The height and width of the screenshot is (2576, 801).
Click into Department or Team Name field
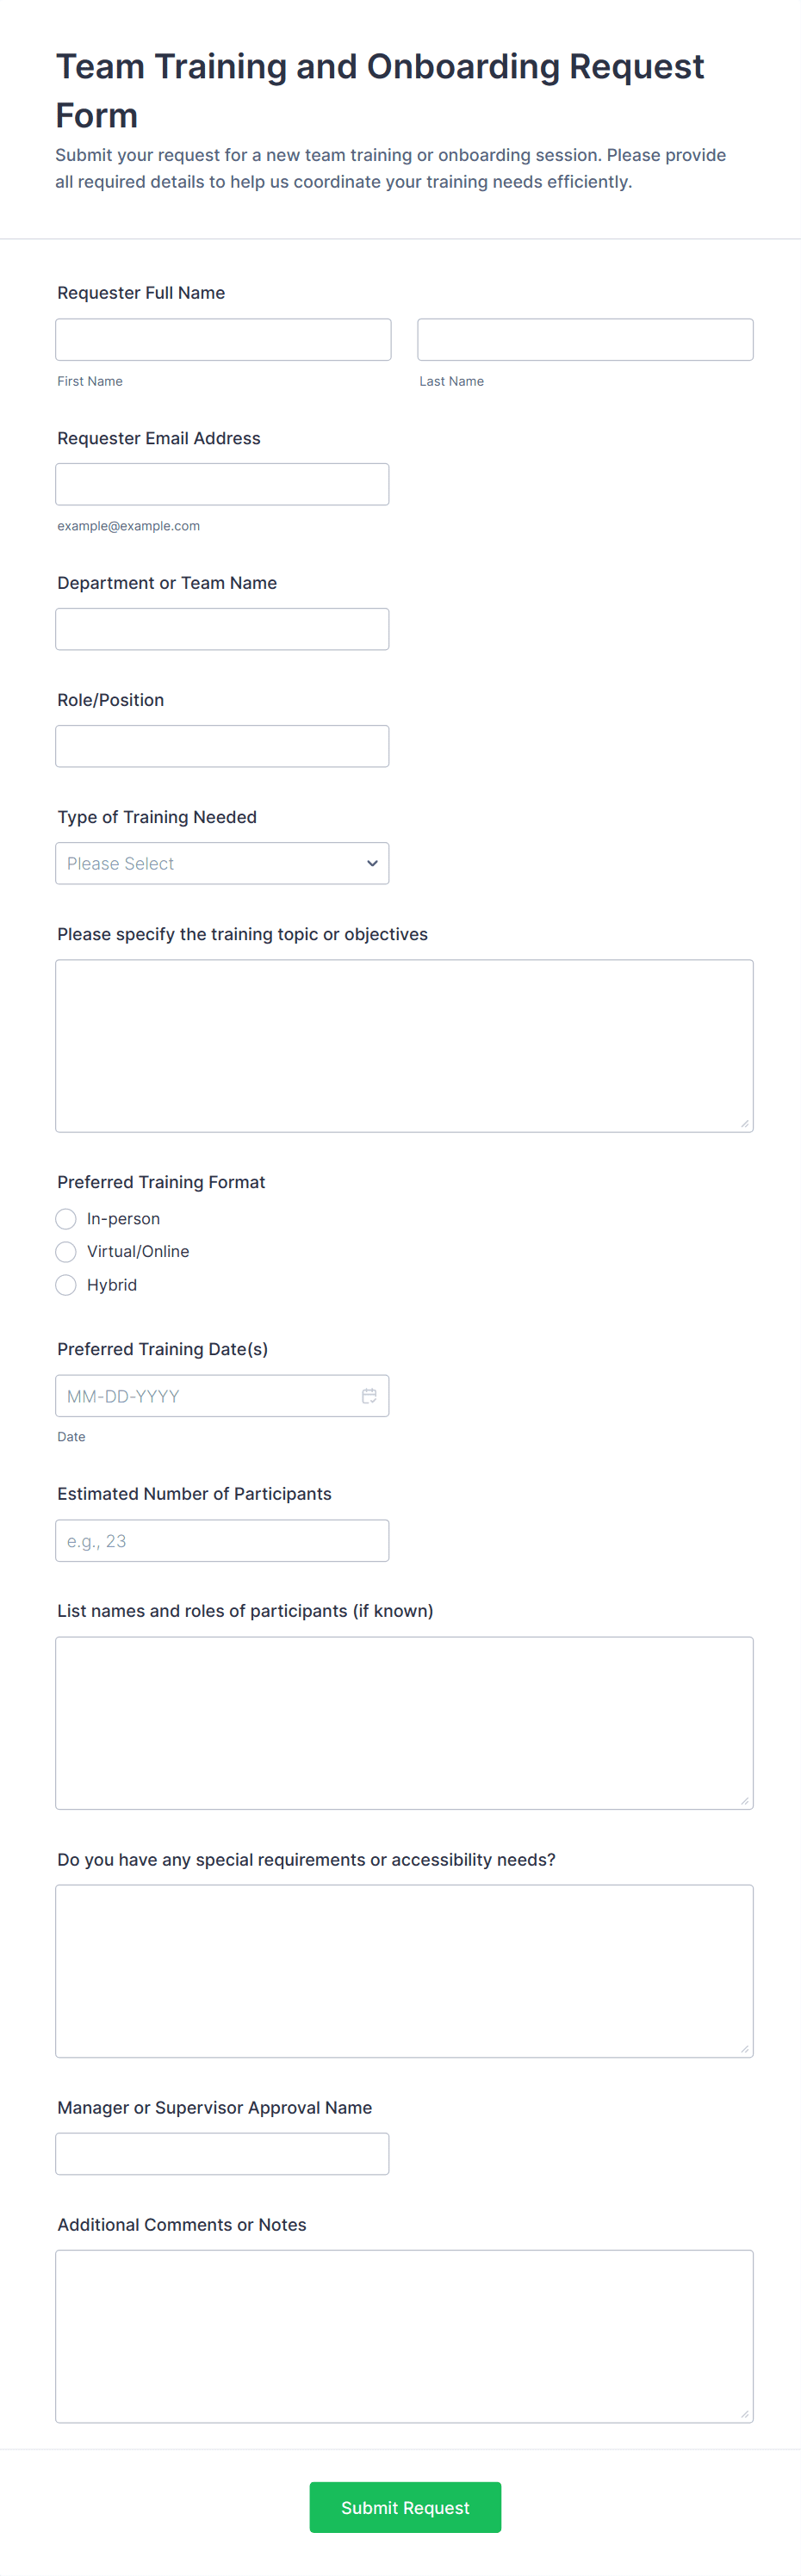point(222,629)
